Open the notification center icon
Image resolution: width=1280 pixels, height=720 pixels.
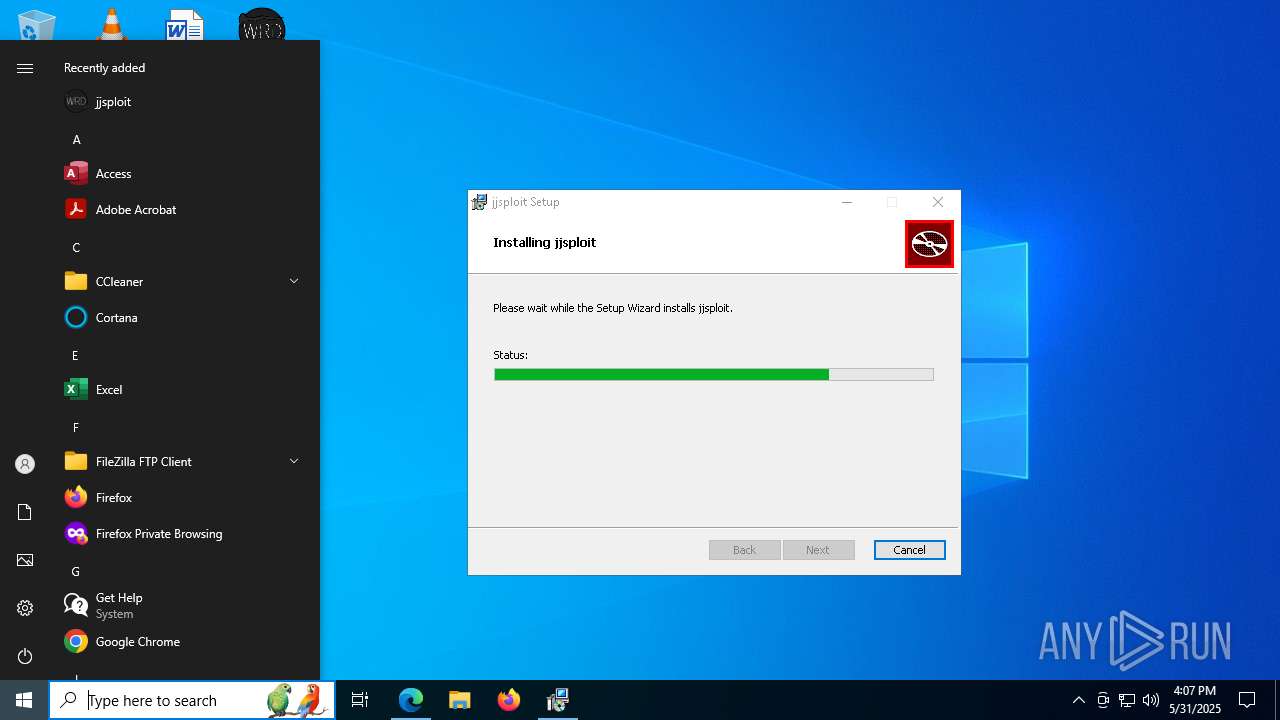1247,700
